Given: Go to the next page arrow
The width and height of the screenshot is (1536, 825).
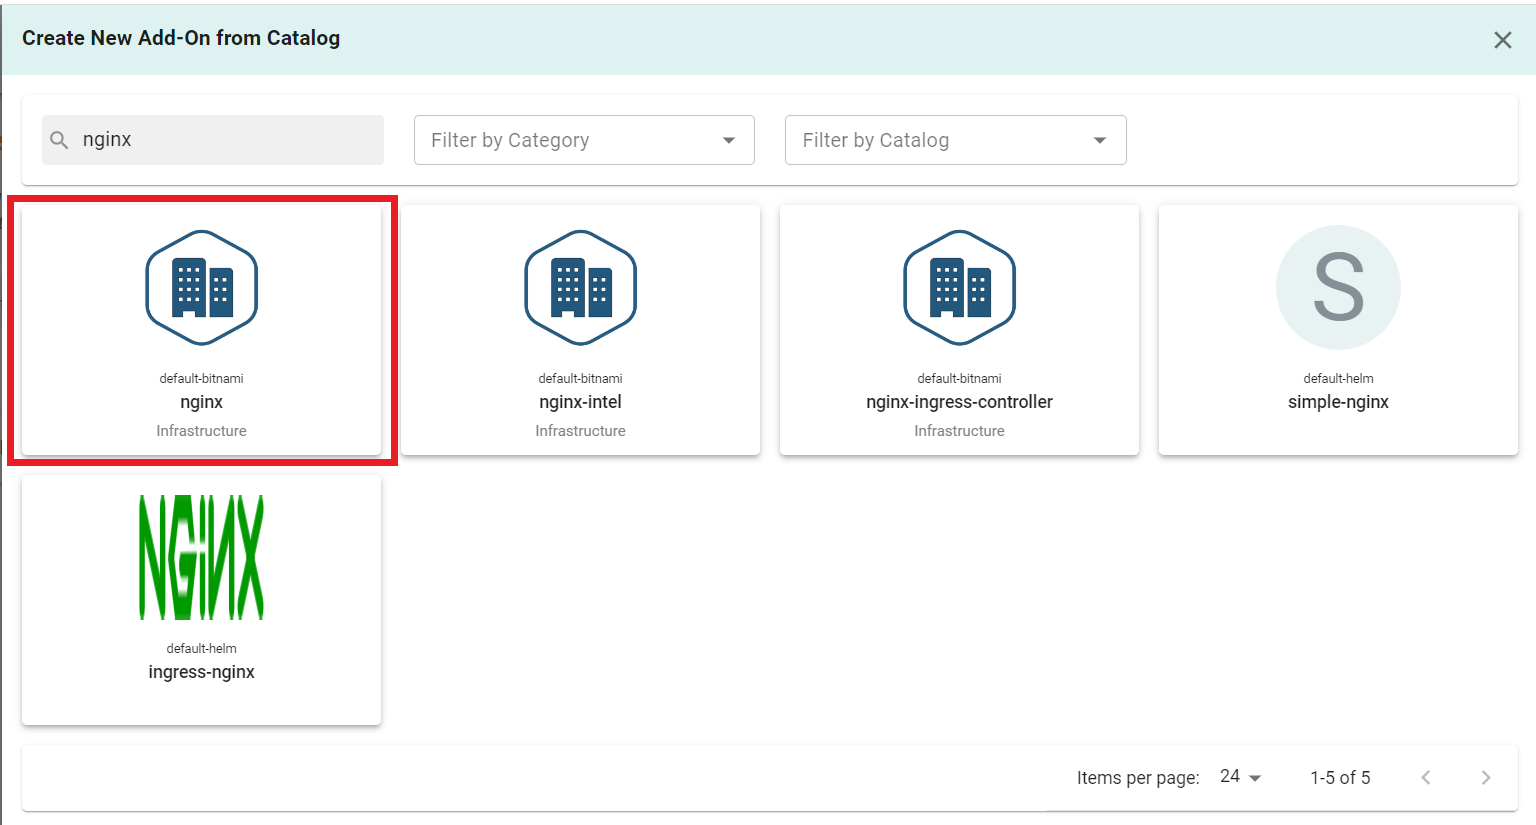Looking at the screenshot, I should pyautogui.click(x=1486, y=778).
